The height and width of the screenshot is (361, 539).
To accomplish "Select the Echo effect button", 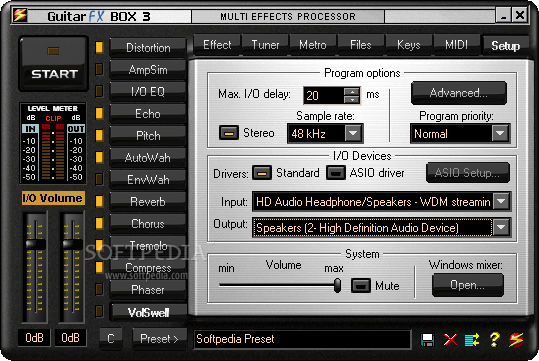I will tap(148, 113).
